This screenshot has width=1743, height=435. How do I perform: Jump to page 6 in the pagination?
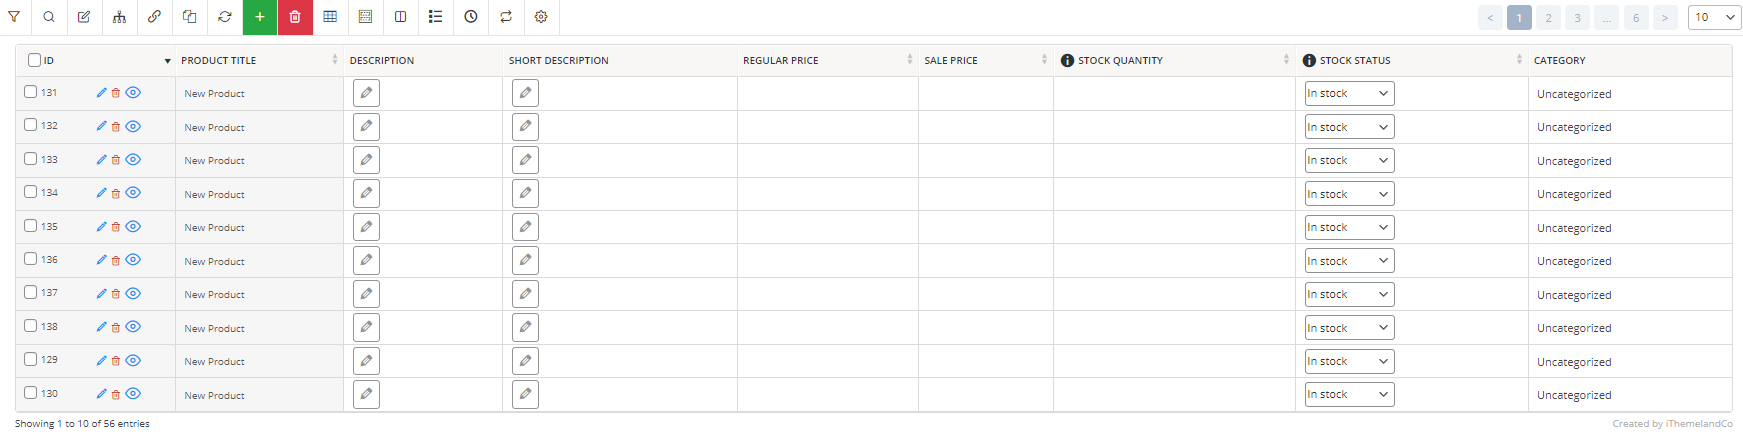1636,17
